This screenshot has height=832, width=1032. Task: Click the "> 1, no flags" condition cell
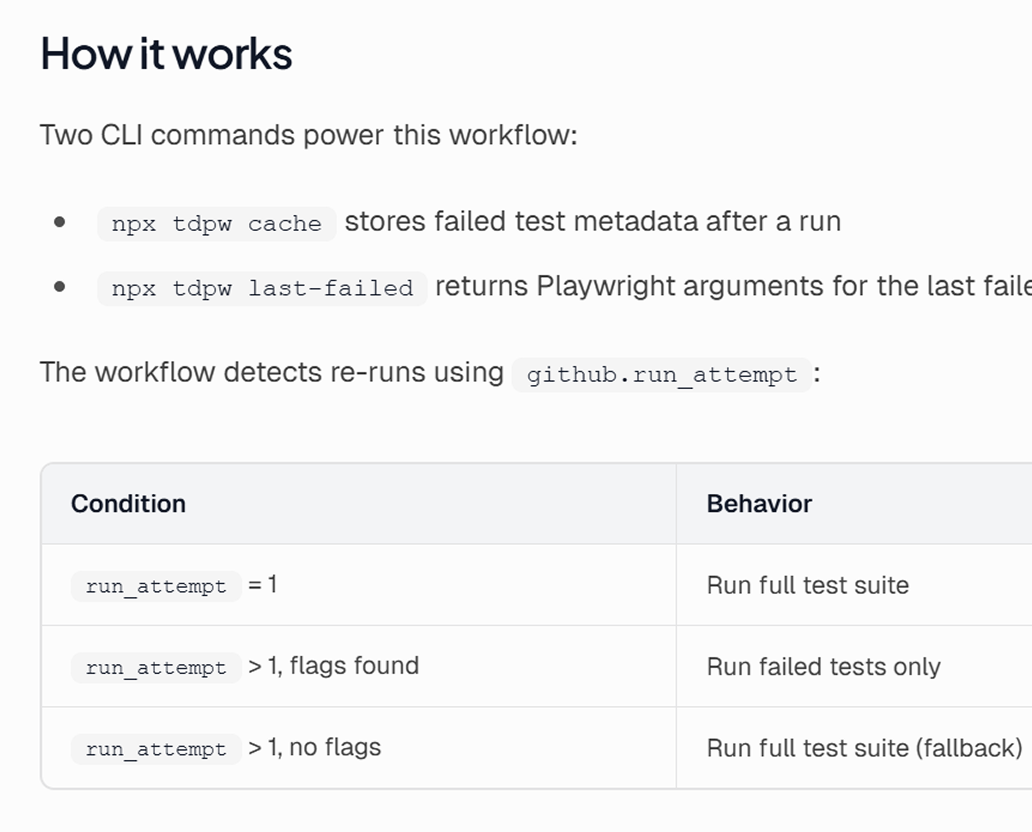[x=359, y=748]
